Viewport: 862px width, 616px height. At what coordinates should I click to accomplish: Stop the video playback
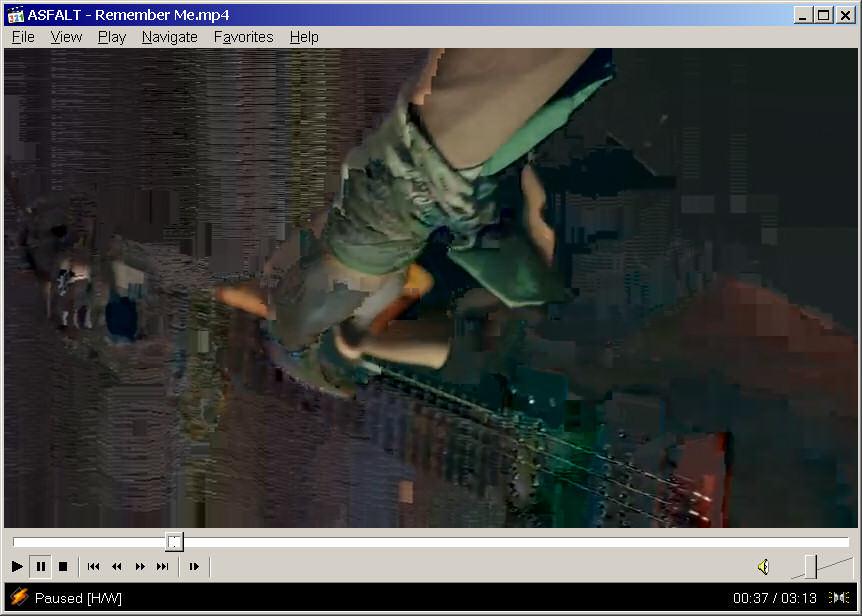point(63,567)
